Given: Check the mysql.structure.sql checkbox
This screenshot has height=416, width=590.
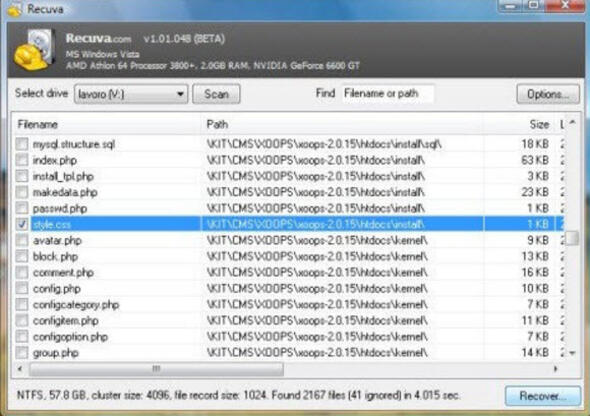Looking at the screenshot, I should [22, 144].
